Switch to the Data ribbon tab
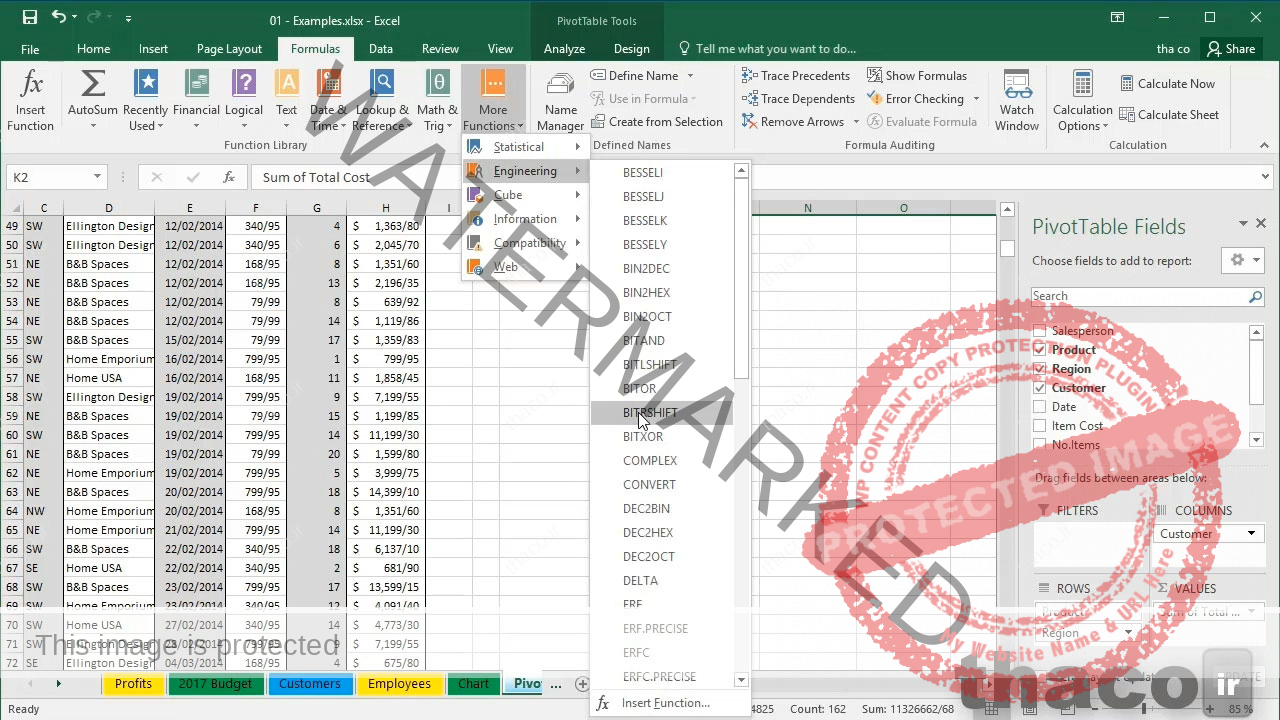Screen dimensions: 1280x720 tap(381, 48)
